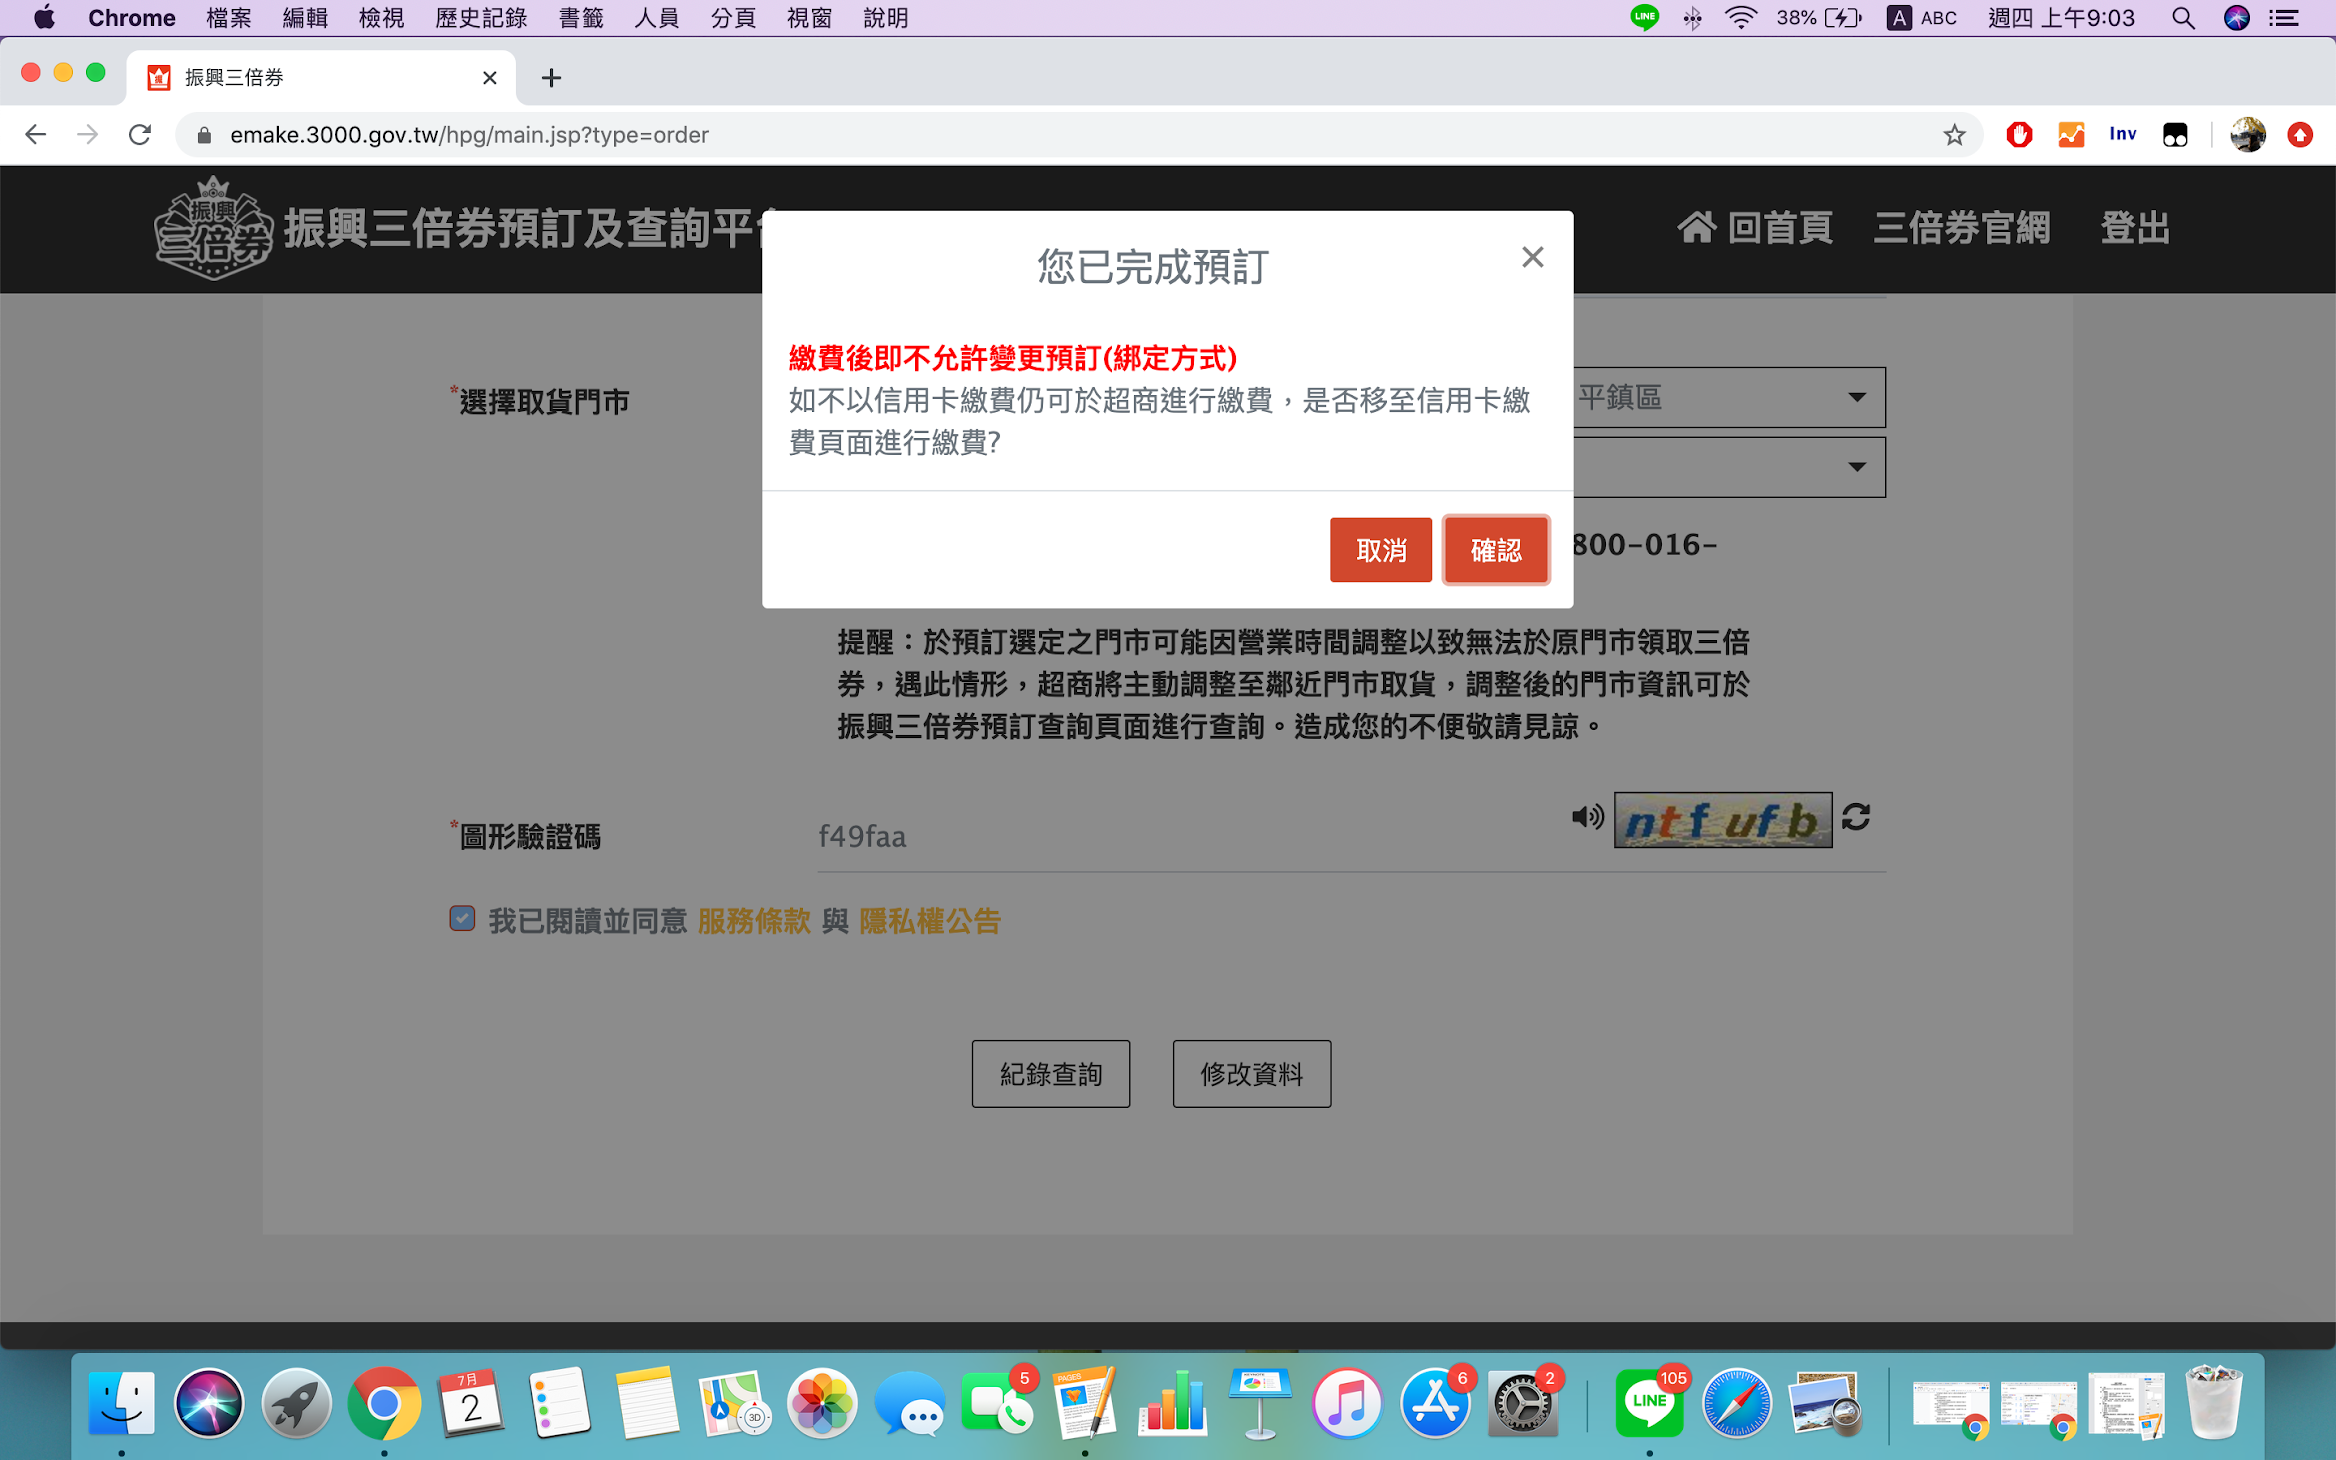Open the LINE app in the dock
Image resolution: width=2336 pixels, height=1460 pixels.
[x=1648, y=1402]
